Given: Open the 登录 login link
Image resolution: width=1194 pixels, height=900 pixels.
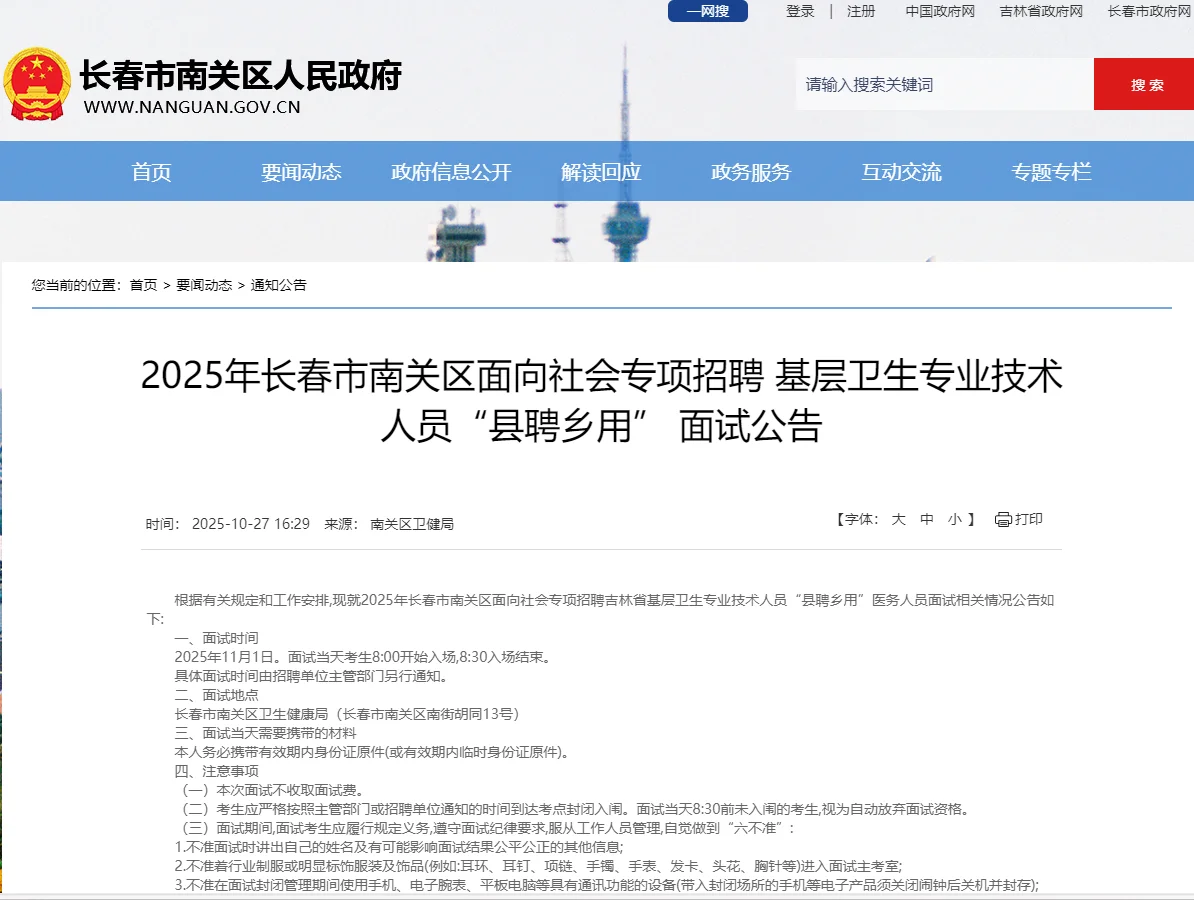Looking at the screenshot, I should 799,11.
